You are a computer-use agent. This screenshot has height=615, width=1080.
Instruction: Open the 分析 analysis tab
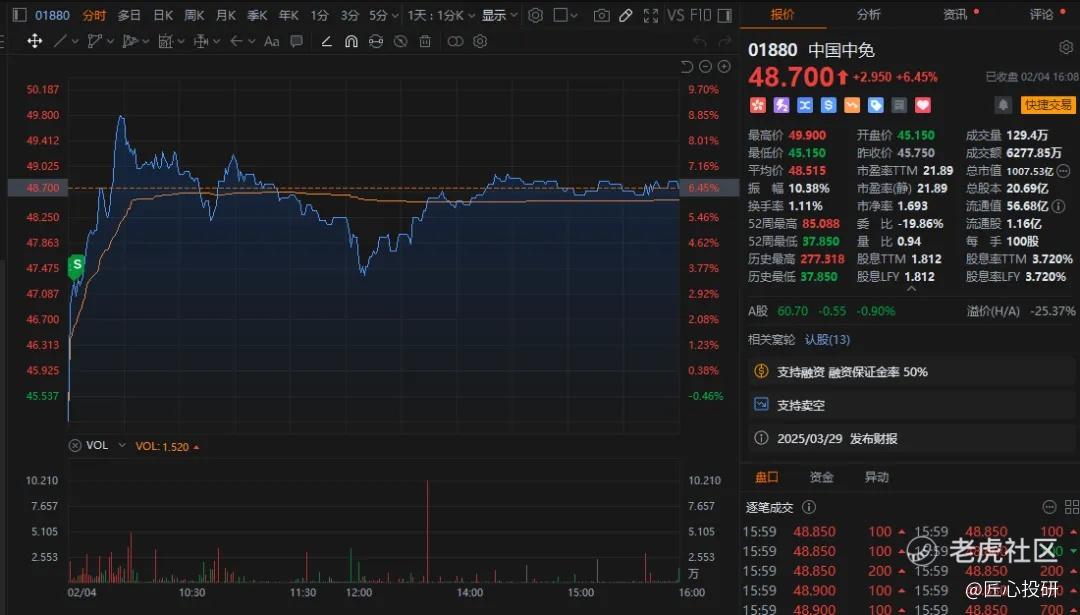pyautogui.click(x=869, y=14)
